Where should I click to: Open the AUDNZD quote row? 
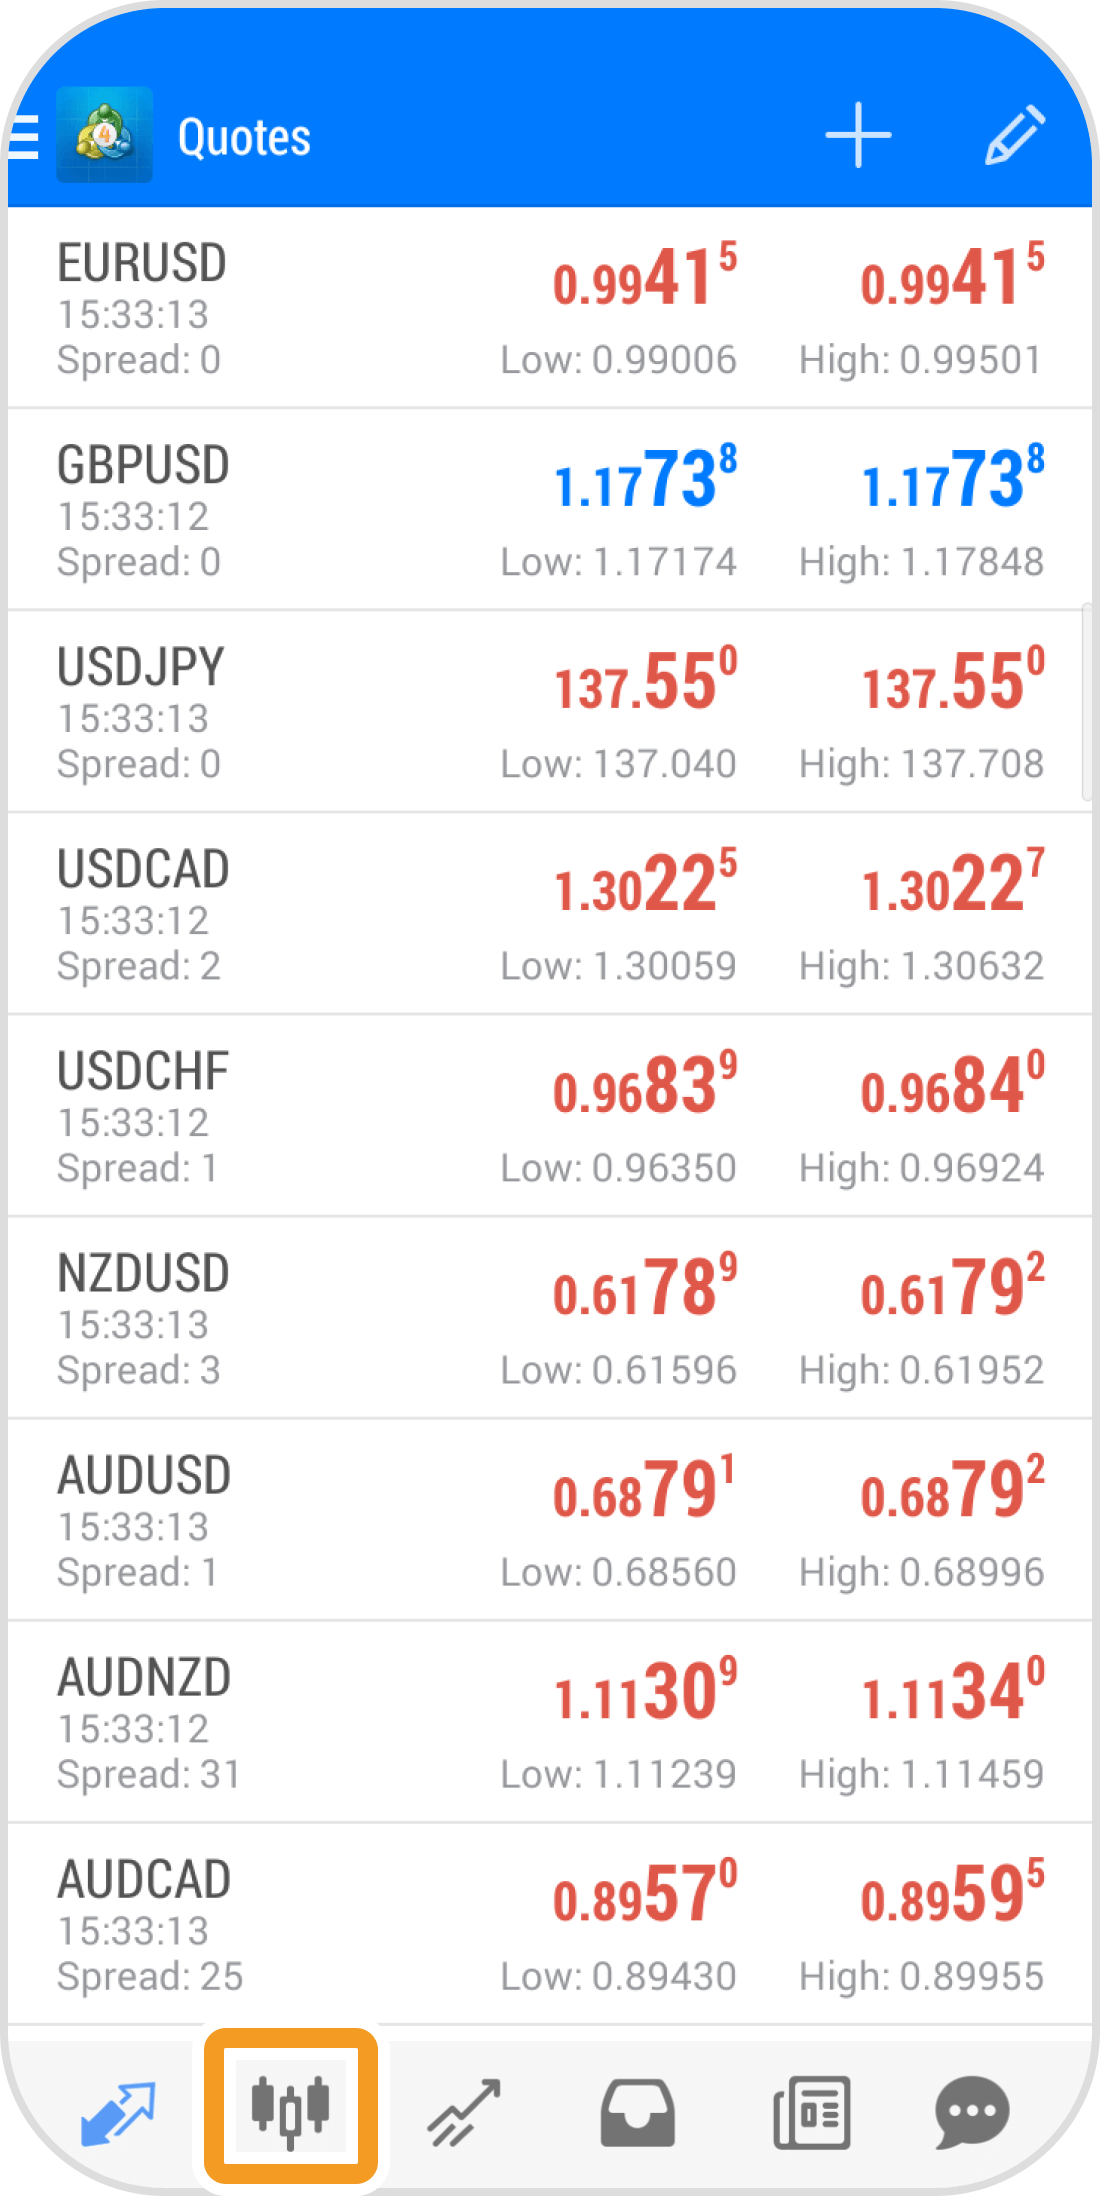300,1722
